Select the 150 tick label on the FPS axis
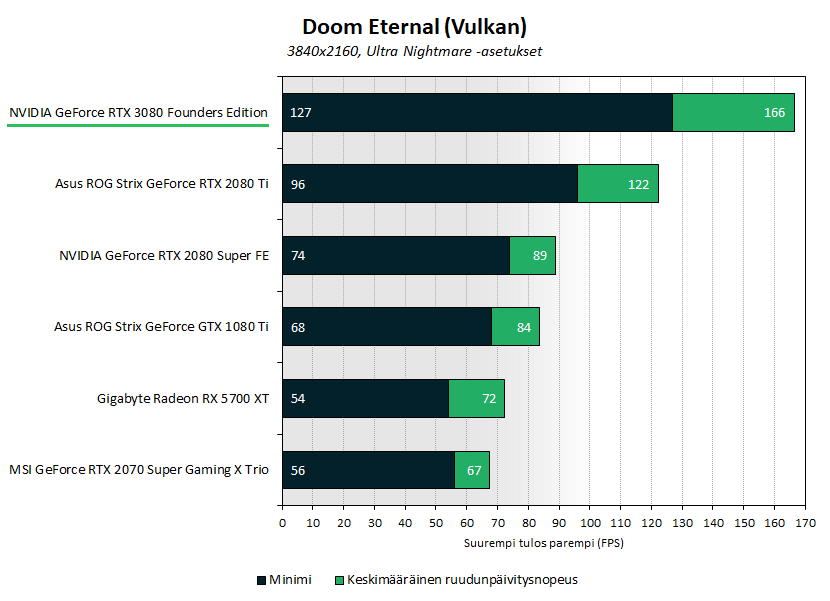The width and height of the screenshot is (830, 601). [744, 523]
